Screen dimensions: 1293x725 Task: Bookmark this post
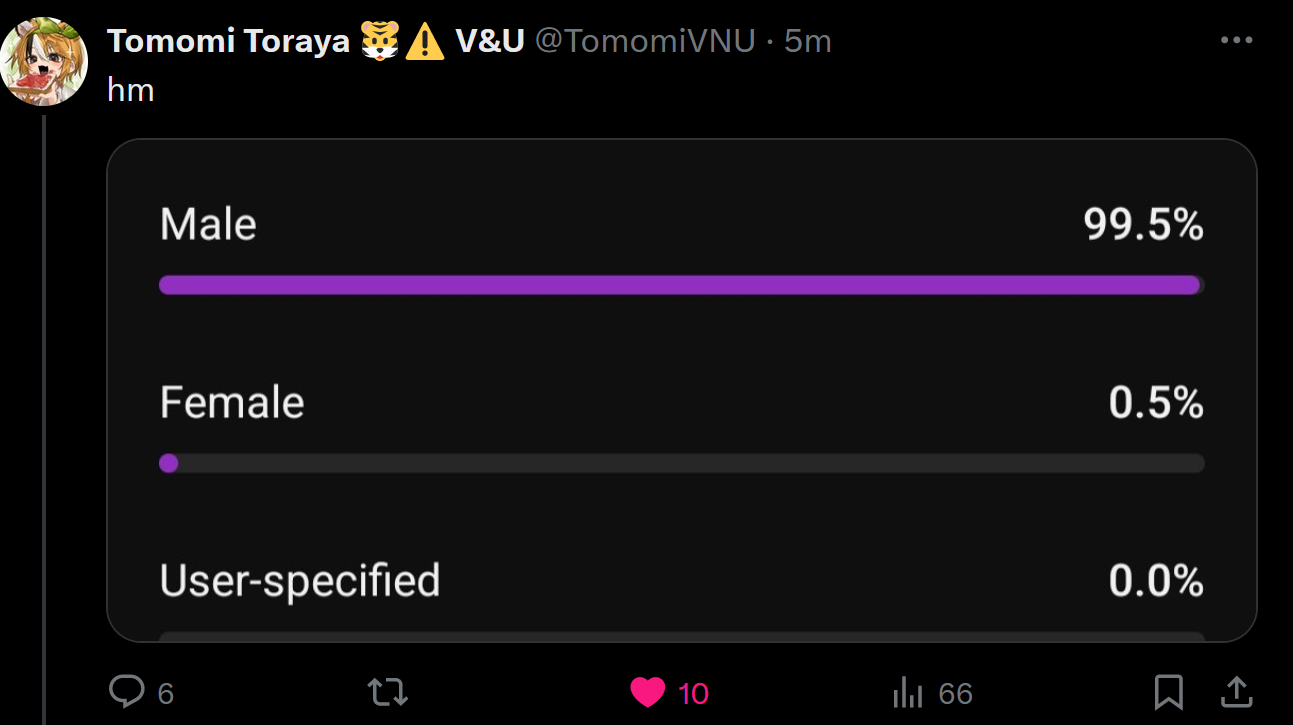pos(1168,692)
